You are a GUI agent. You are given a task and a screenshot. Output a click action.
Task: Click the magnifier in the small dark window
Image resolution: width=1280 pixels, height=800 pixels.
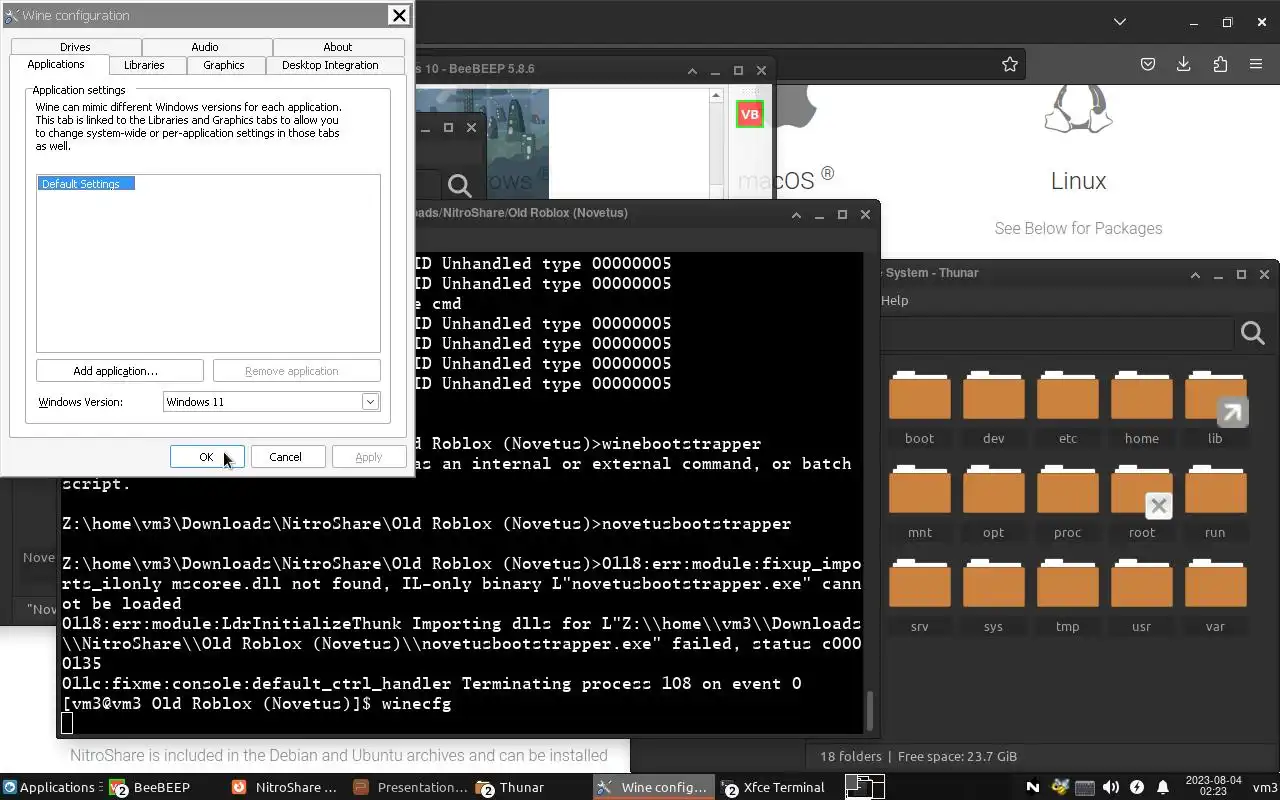459,185
